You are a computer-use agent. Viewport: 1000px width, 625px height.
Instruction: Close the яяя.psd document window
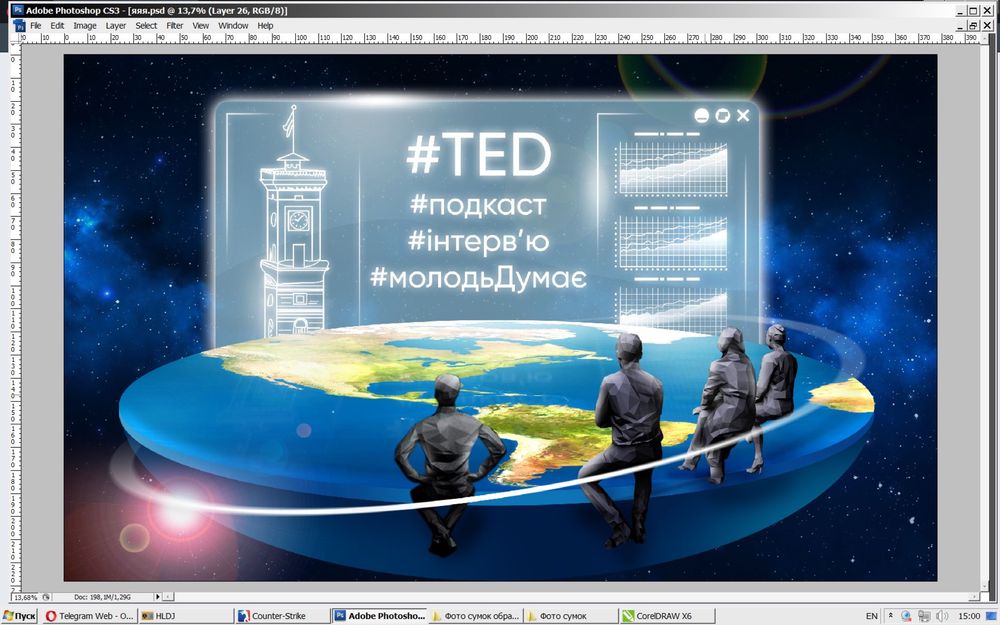click(x=987, y=26)
